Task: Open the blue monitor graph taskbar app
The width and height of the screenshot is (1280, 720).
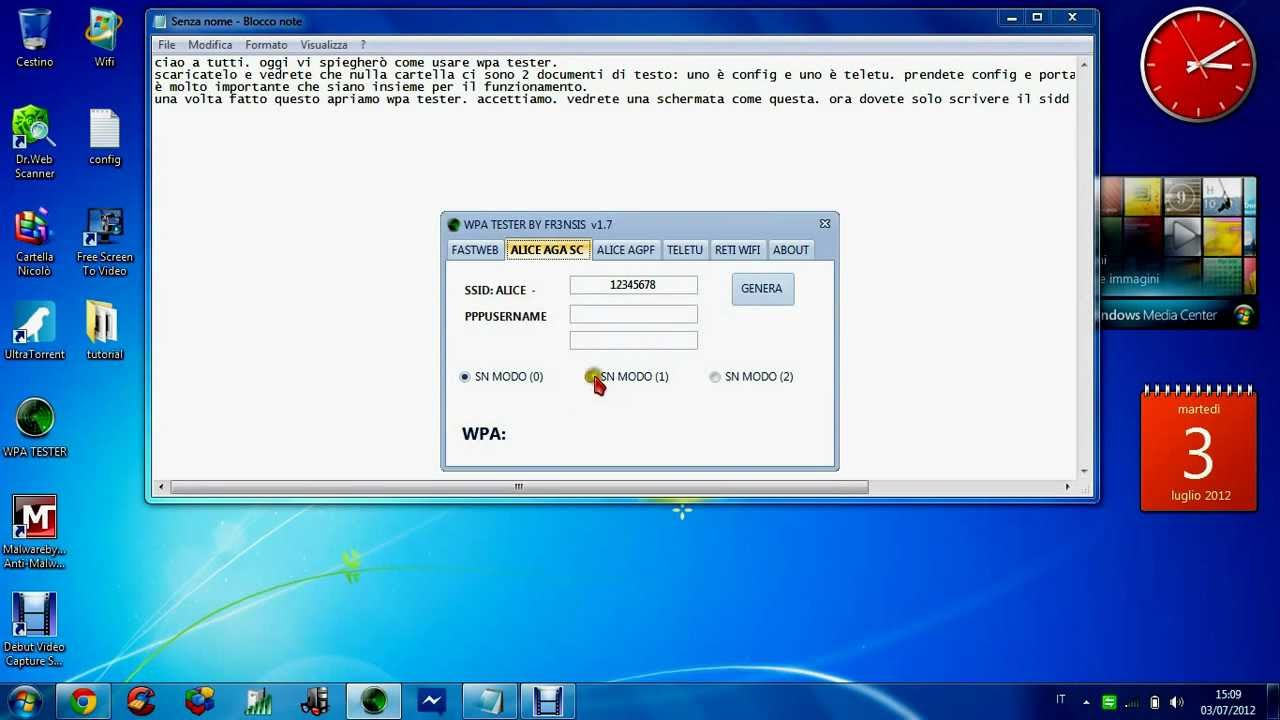Action: (x=432, y=701)
